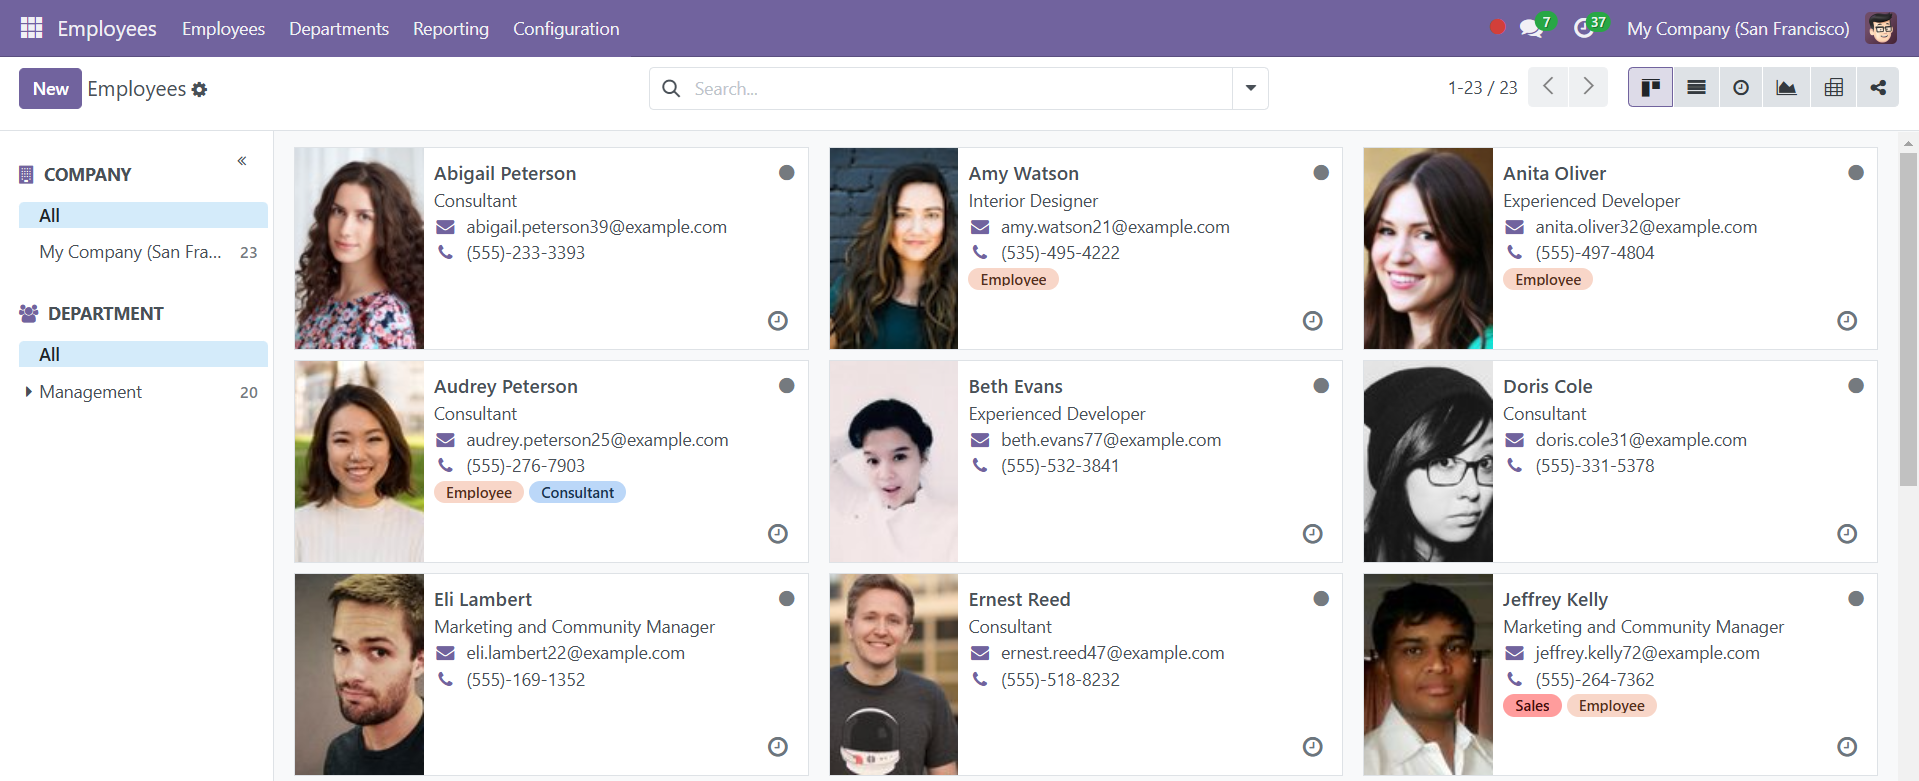Click the red recording status dot
This screenshot has width=1919, height=781.
tap(1497, 27)
